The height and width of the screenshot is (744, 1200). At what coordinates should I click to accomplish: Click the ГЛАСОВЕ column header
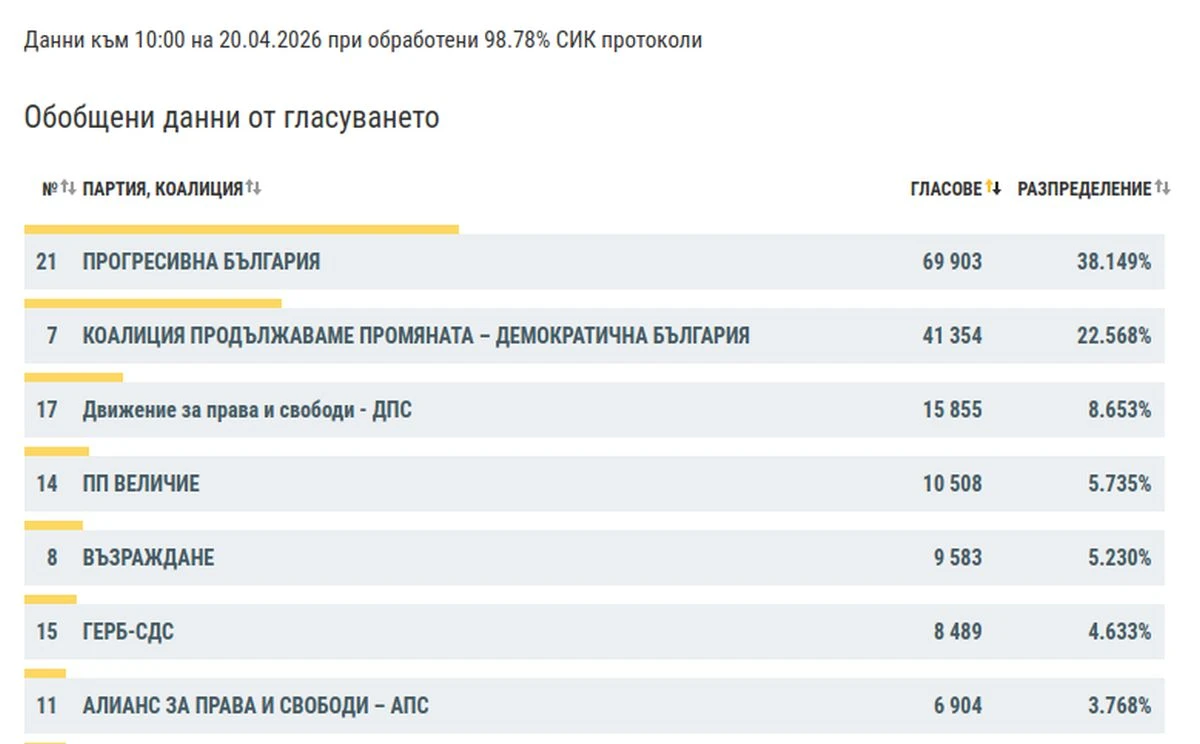[x=946, y=189]
